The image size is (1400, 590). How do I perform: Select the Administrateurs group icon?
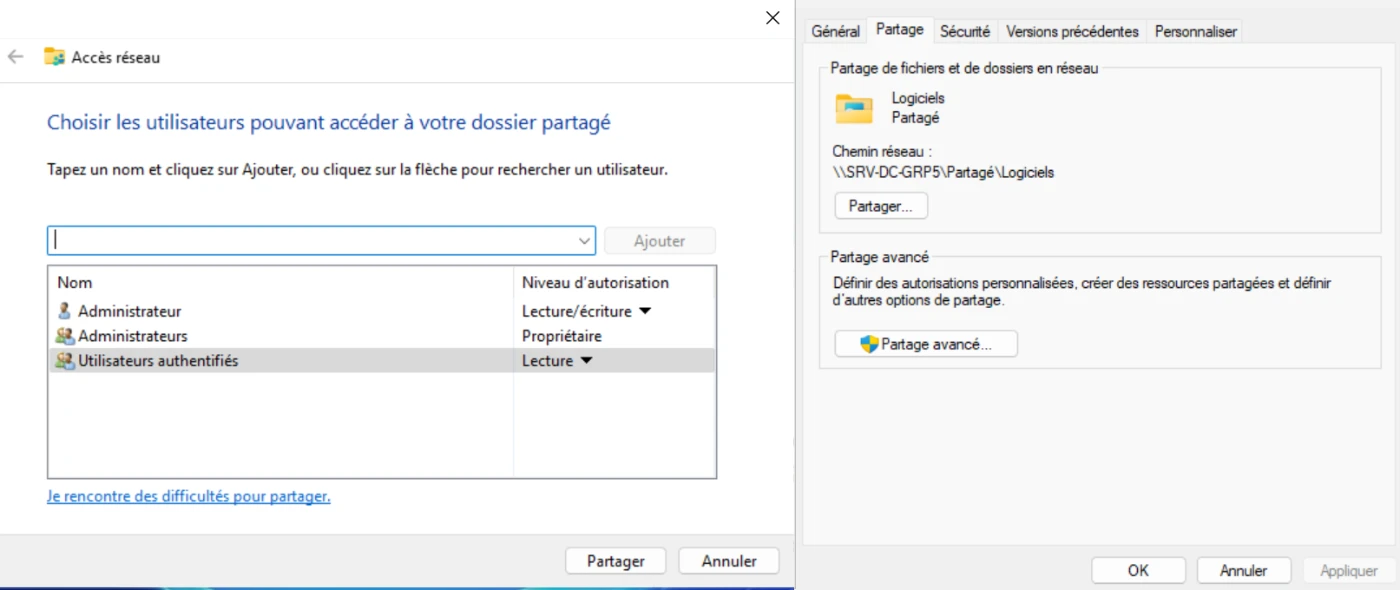click(65, 336)
